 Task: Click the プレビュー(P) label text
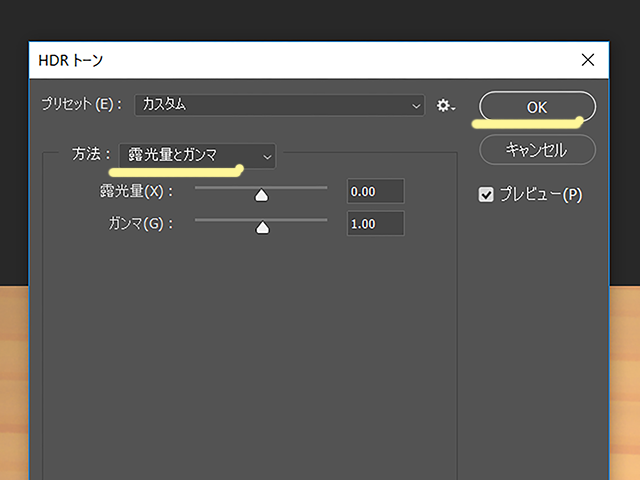(x=542, y=195)
